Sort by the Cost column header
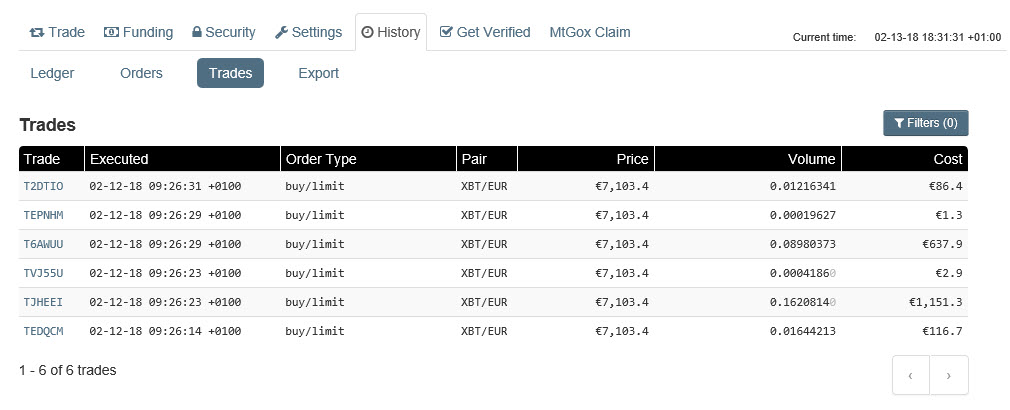The height and width of the screenshot is (410, 1010). tap(947, 159)
